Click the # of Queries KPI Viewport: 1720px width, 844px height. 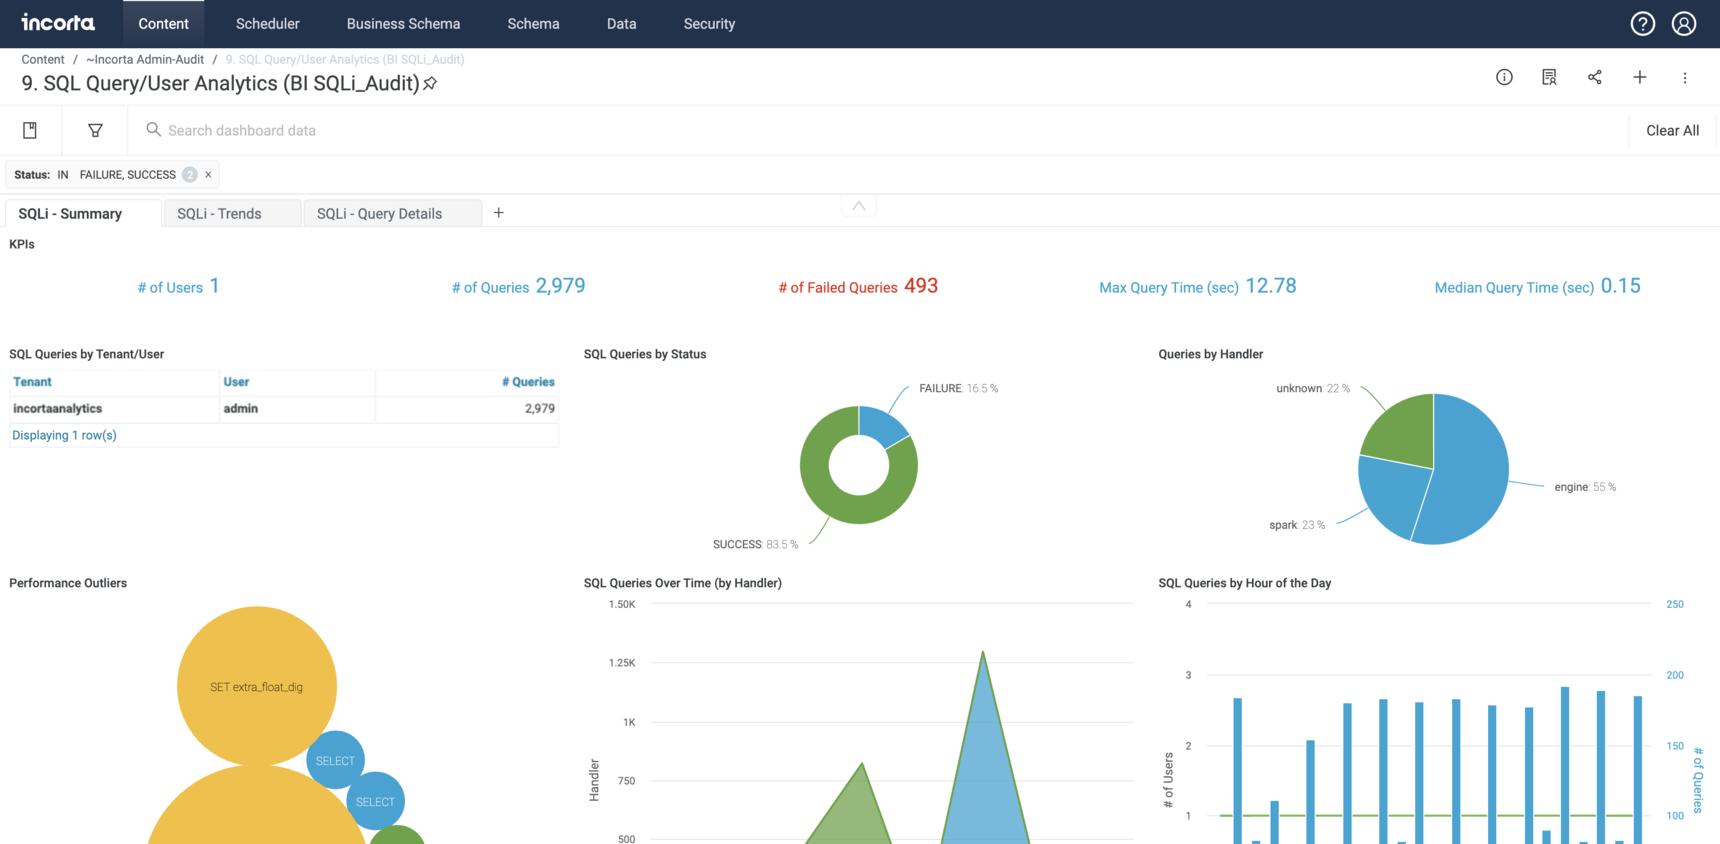(518, 286)
